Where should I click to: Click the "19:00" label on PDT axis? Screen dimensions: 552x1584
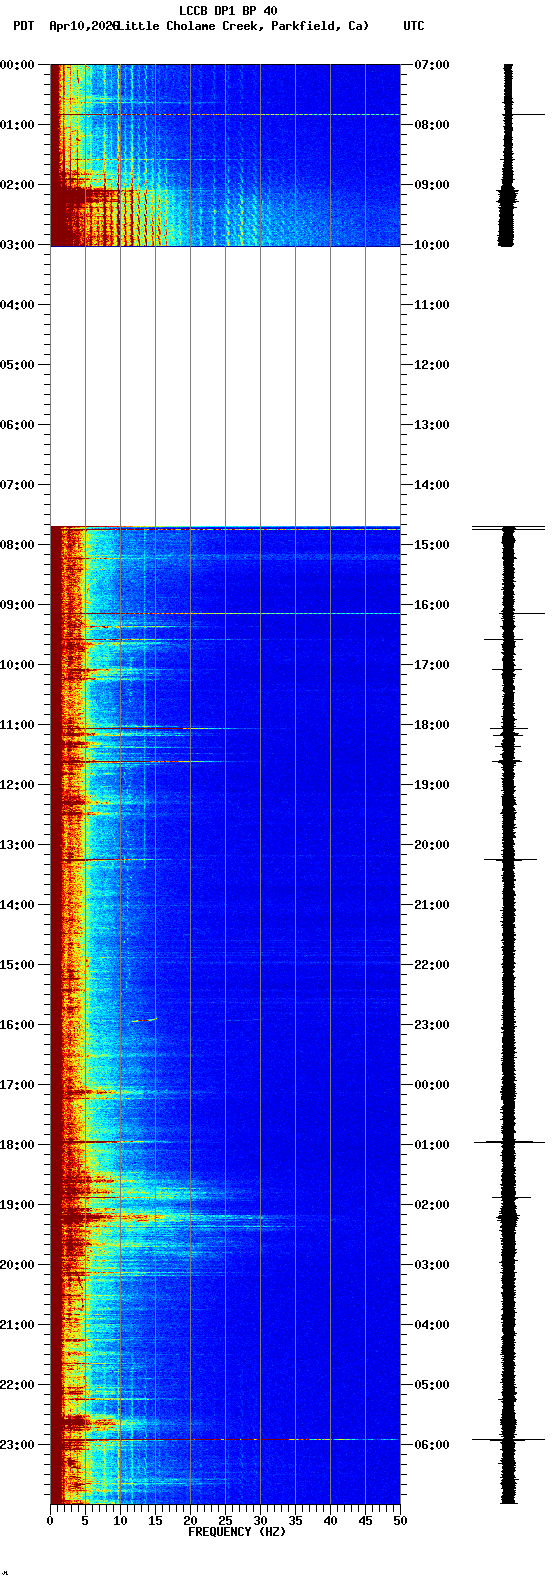point(17,1205)
